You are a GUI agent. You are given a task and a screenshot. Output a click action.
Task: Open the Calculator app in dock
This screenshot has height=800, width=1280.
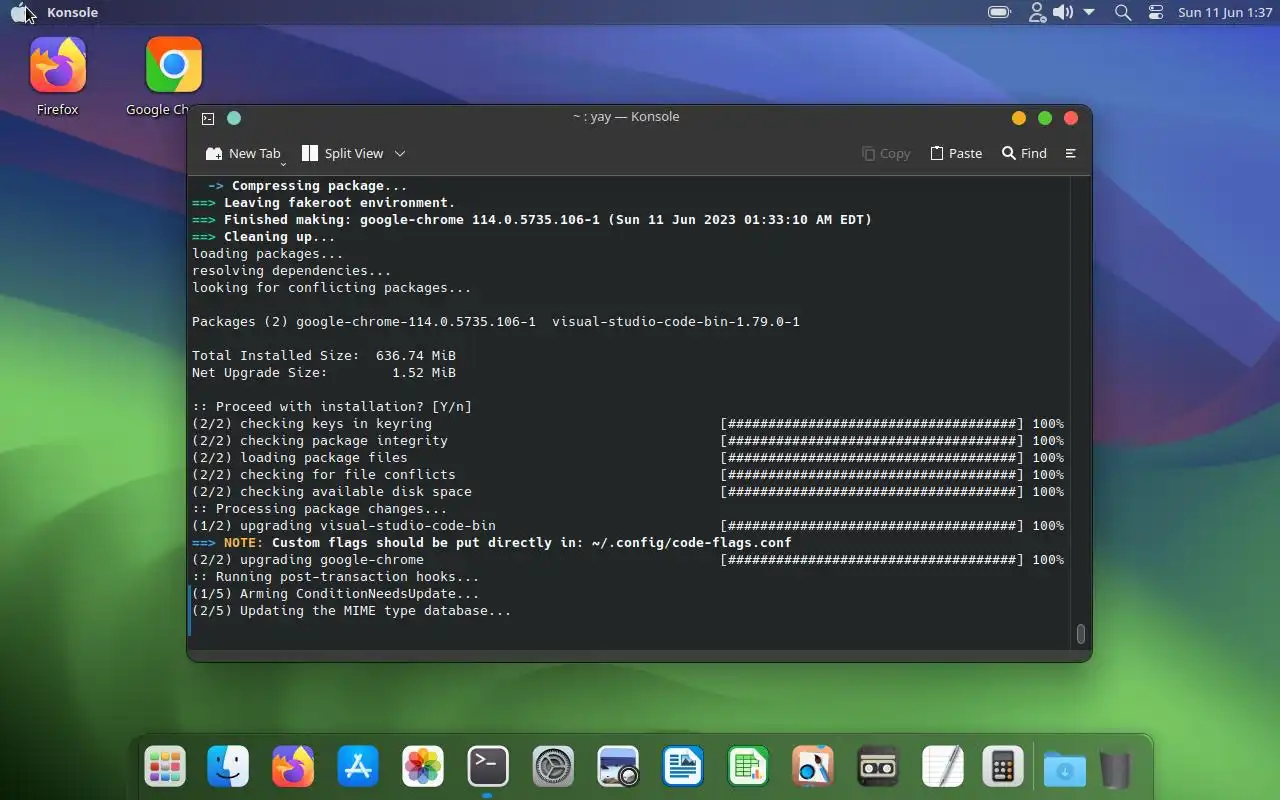(x=1002, y=768)
